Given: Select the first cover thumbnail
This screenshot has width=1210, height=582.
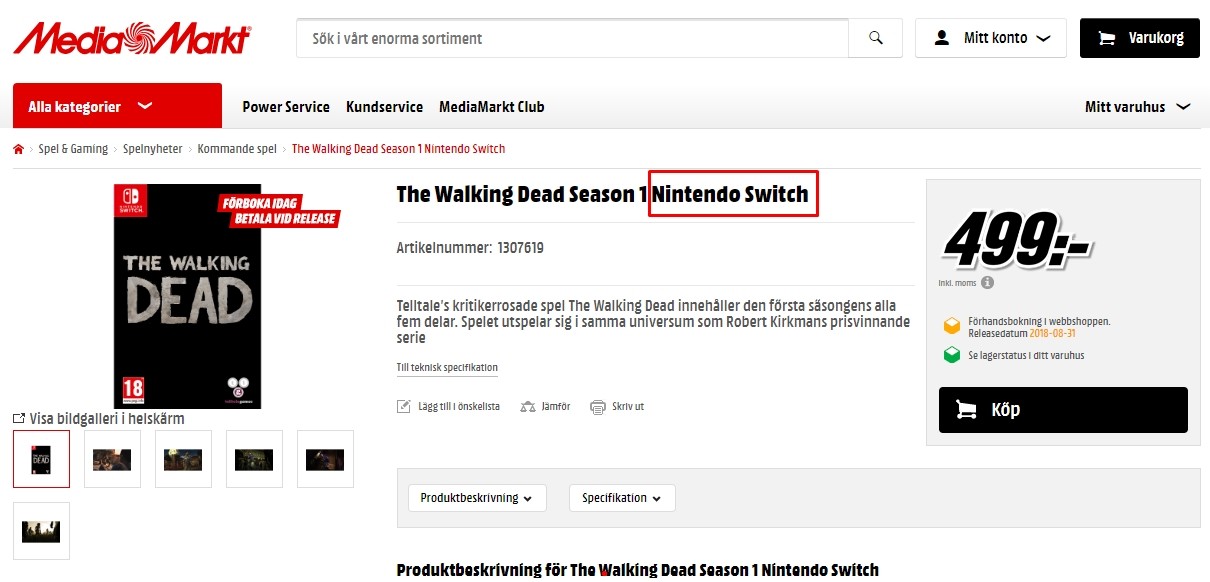Looking at the screenshot, I should tap(41, 459).
